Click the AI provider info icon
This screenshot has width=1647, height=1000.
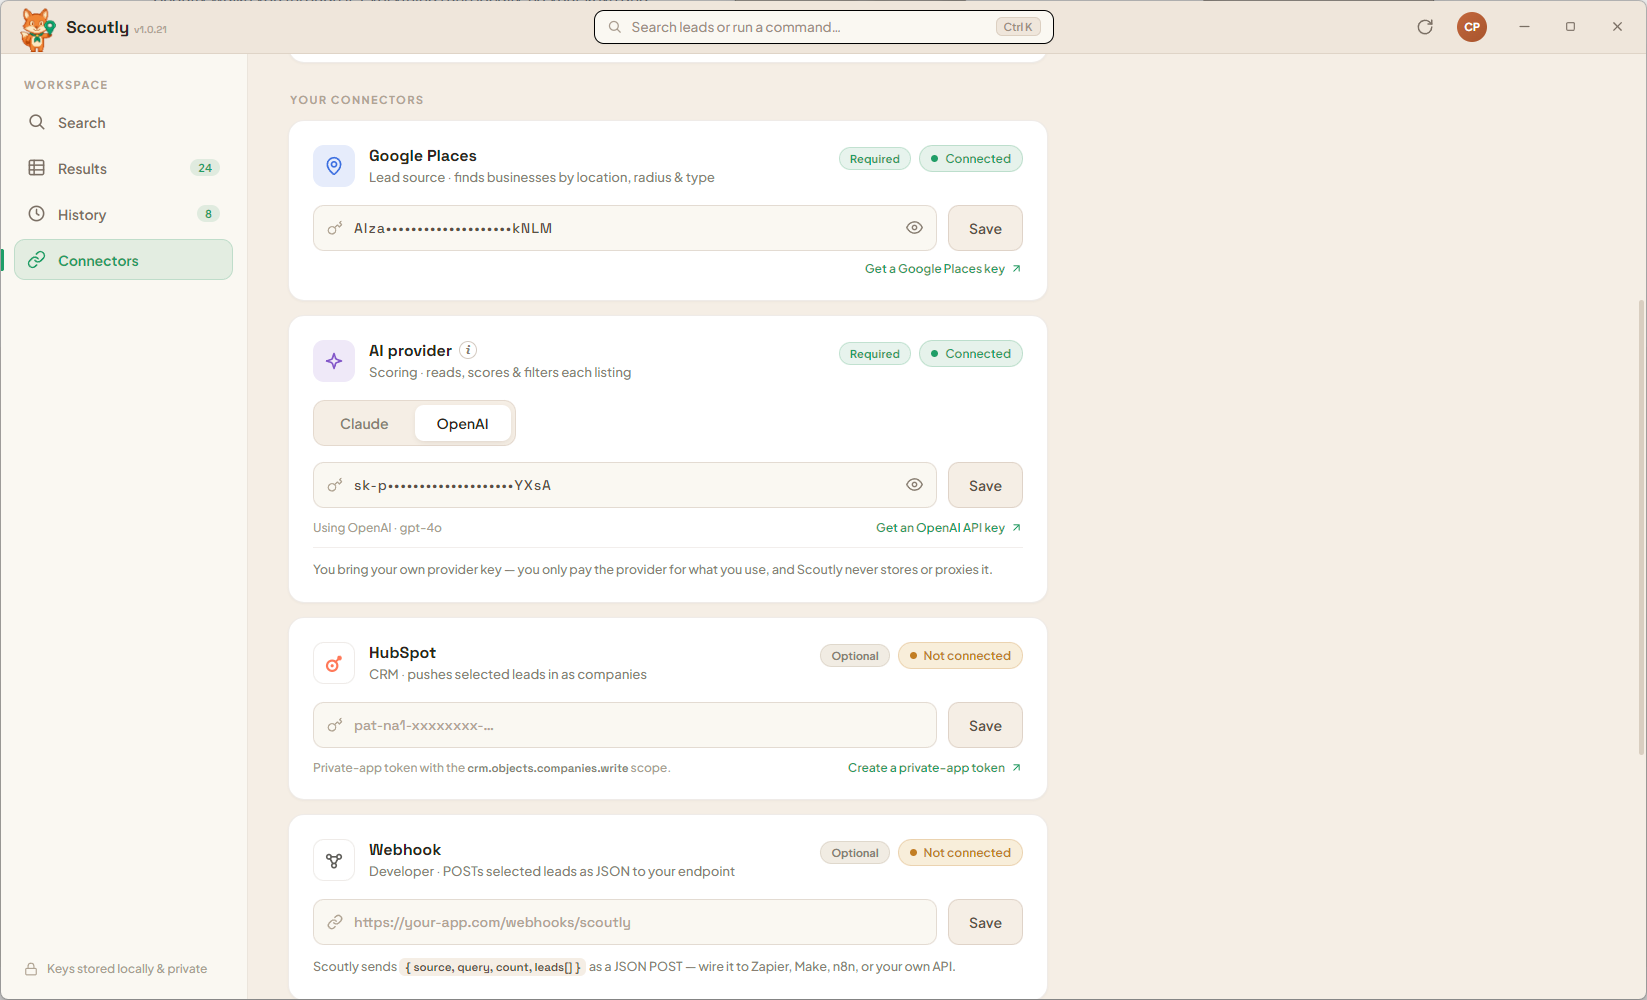[468, 350]
